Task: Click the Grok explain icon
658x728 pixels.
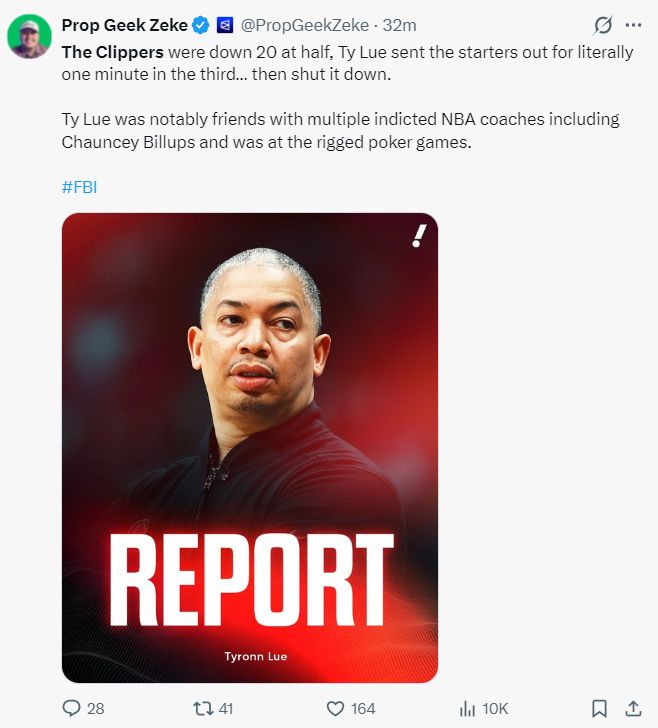Action: click(x=603, y=25)
